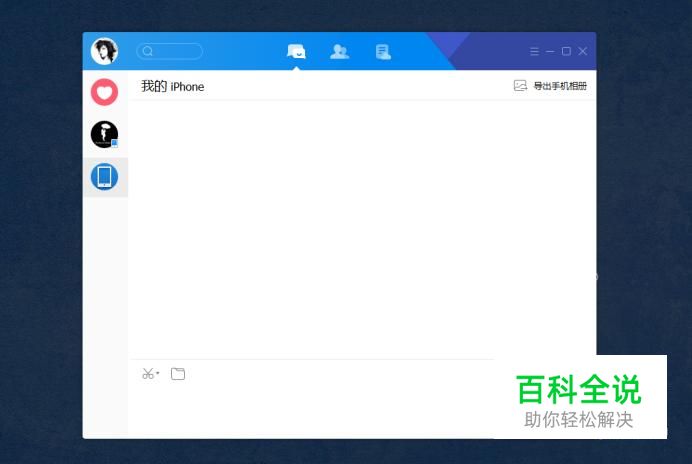Open the pink heart conversation
Viewport: 692px width, 464px height.
click(105, 92)
